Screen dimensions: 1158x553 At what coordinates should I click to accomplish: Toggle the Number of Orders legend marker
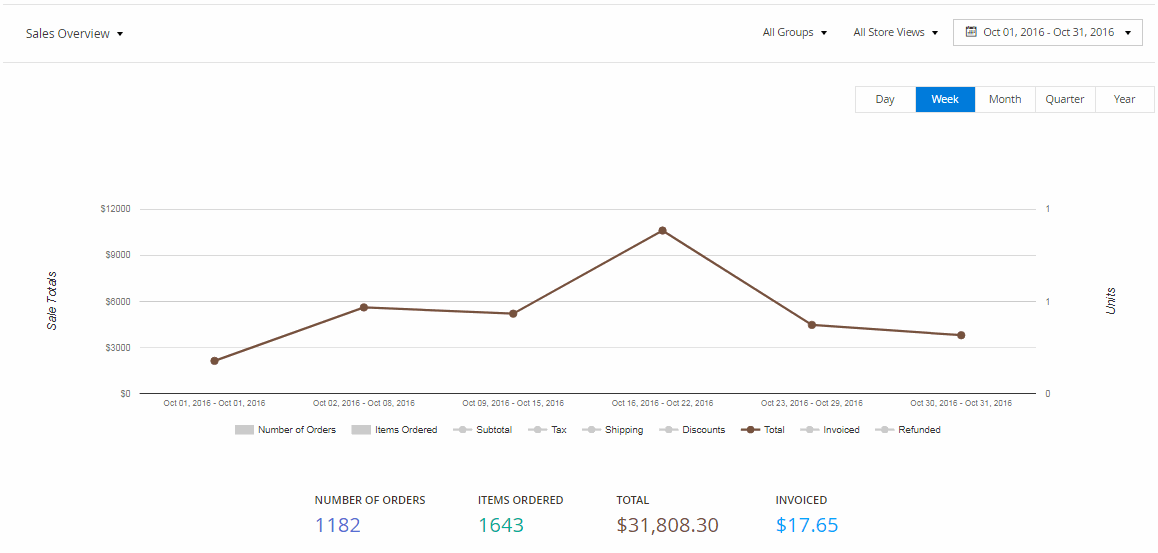[x=244, y=430]
